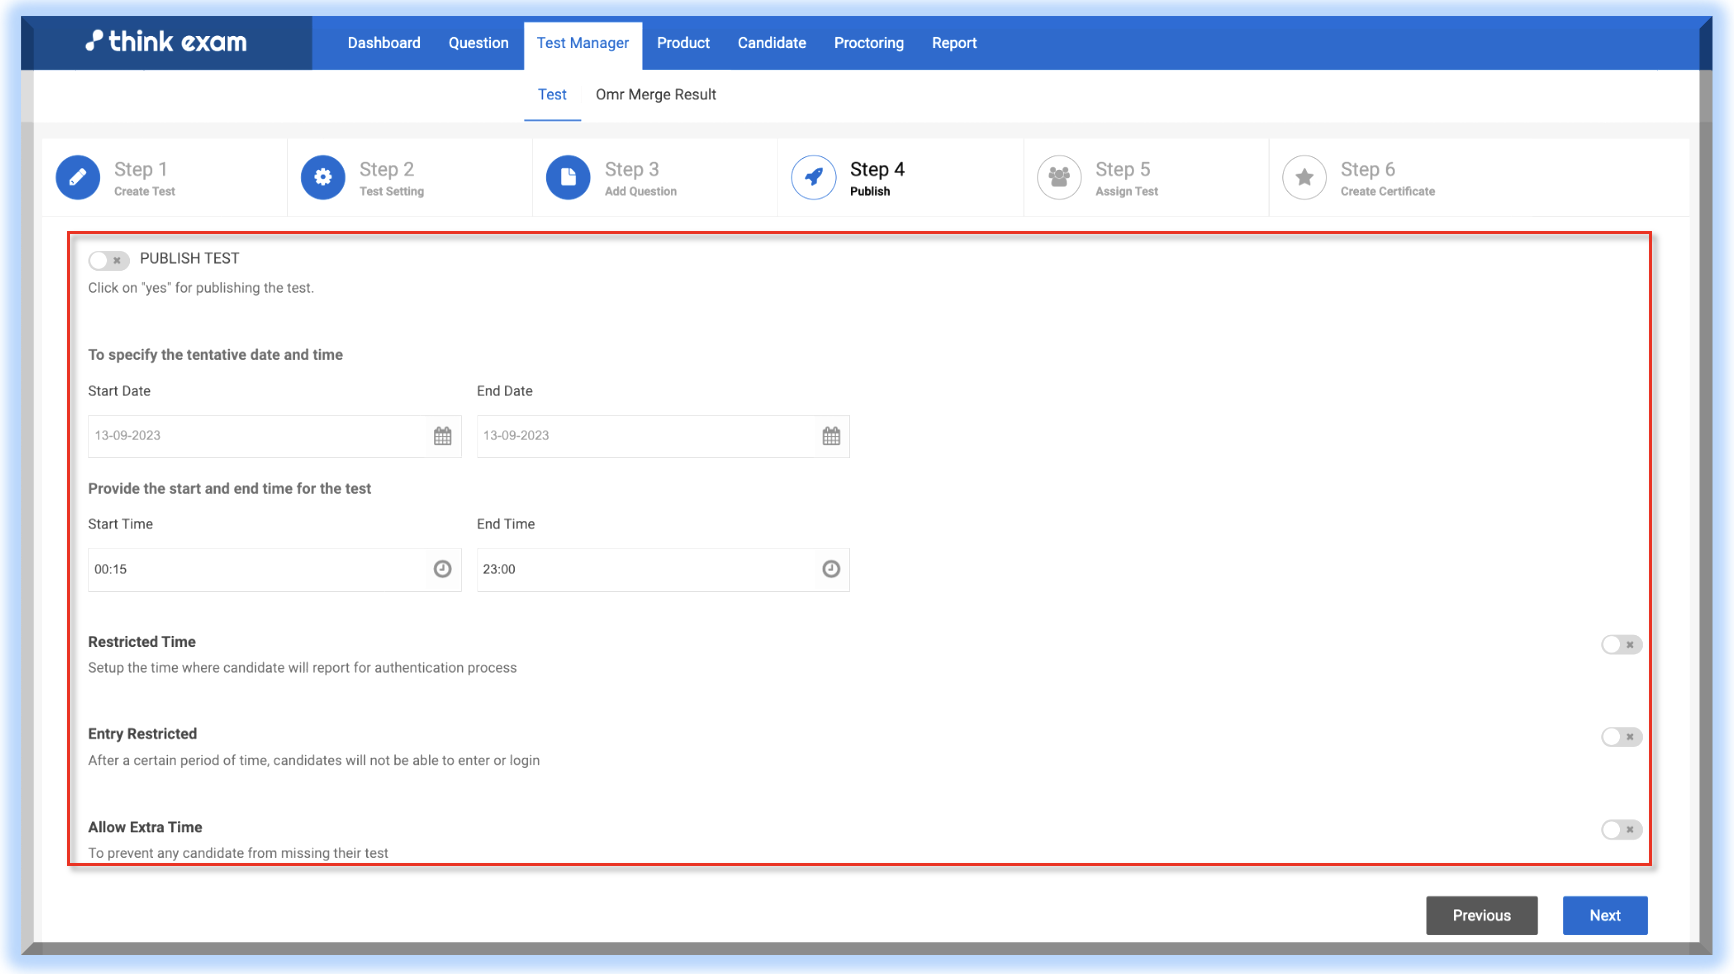Select the Test Manager menu
The width and height of the screenshot is (1734, 974).
[x=583, y=43]
